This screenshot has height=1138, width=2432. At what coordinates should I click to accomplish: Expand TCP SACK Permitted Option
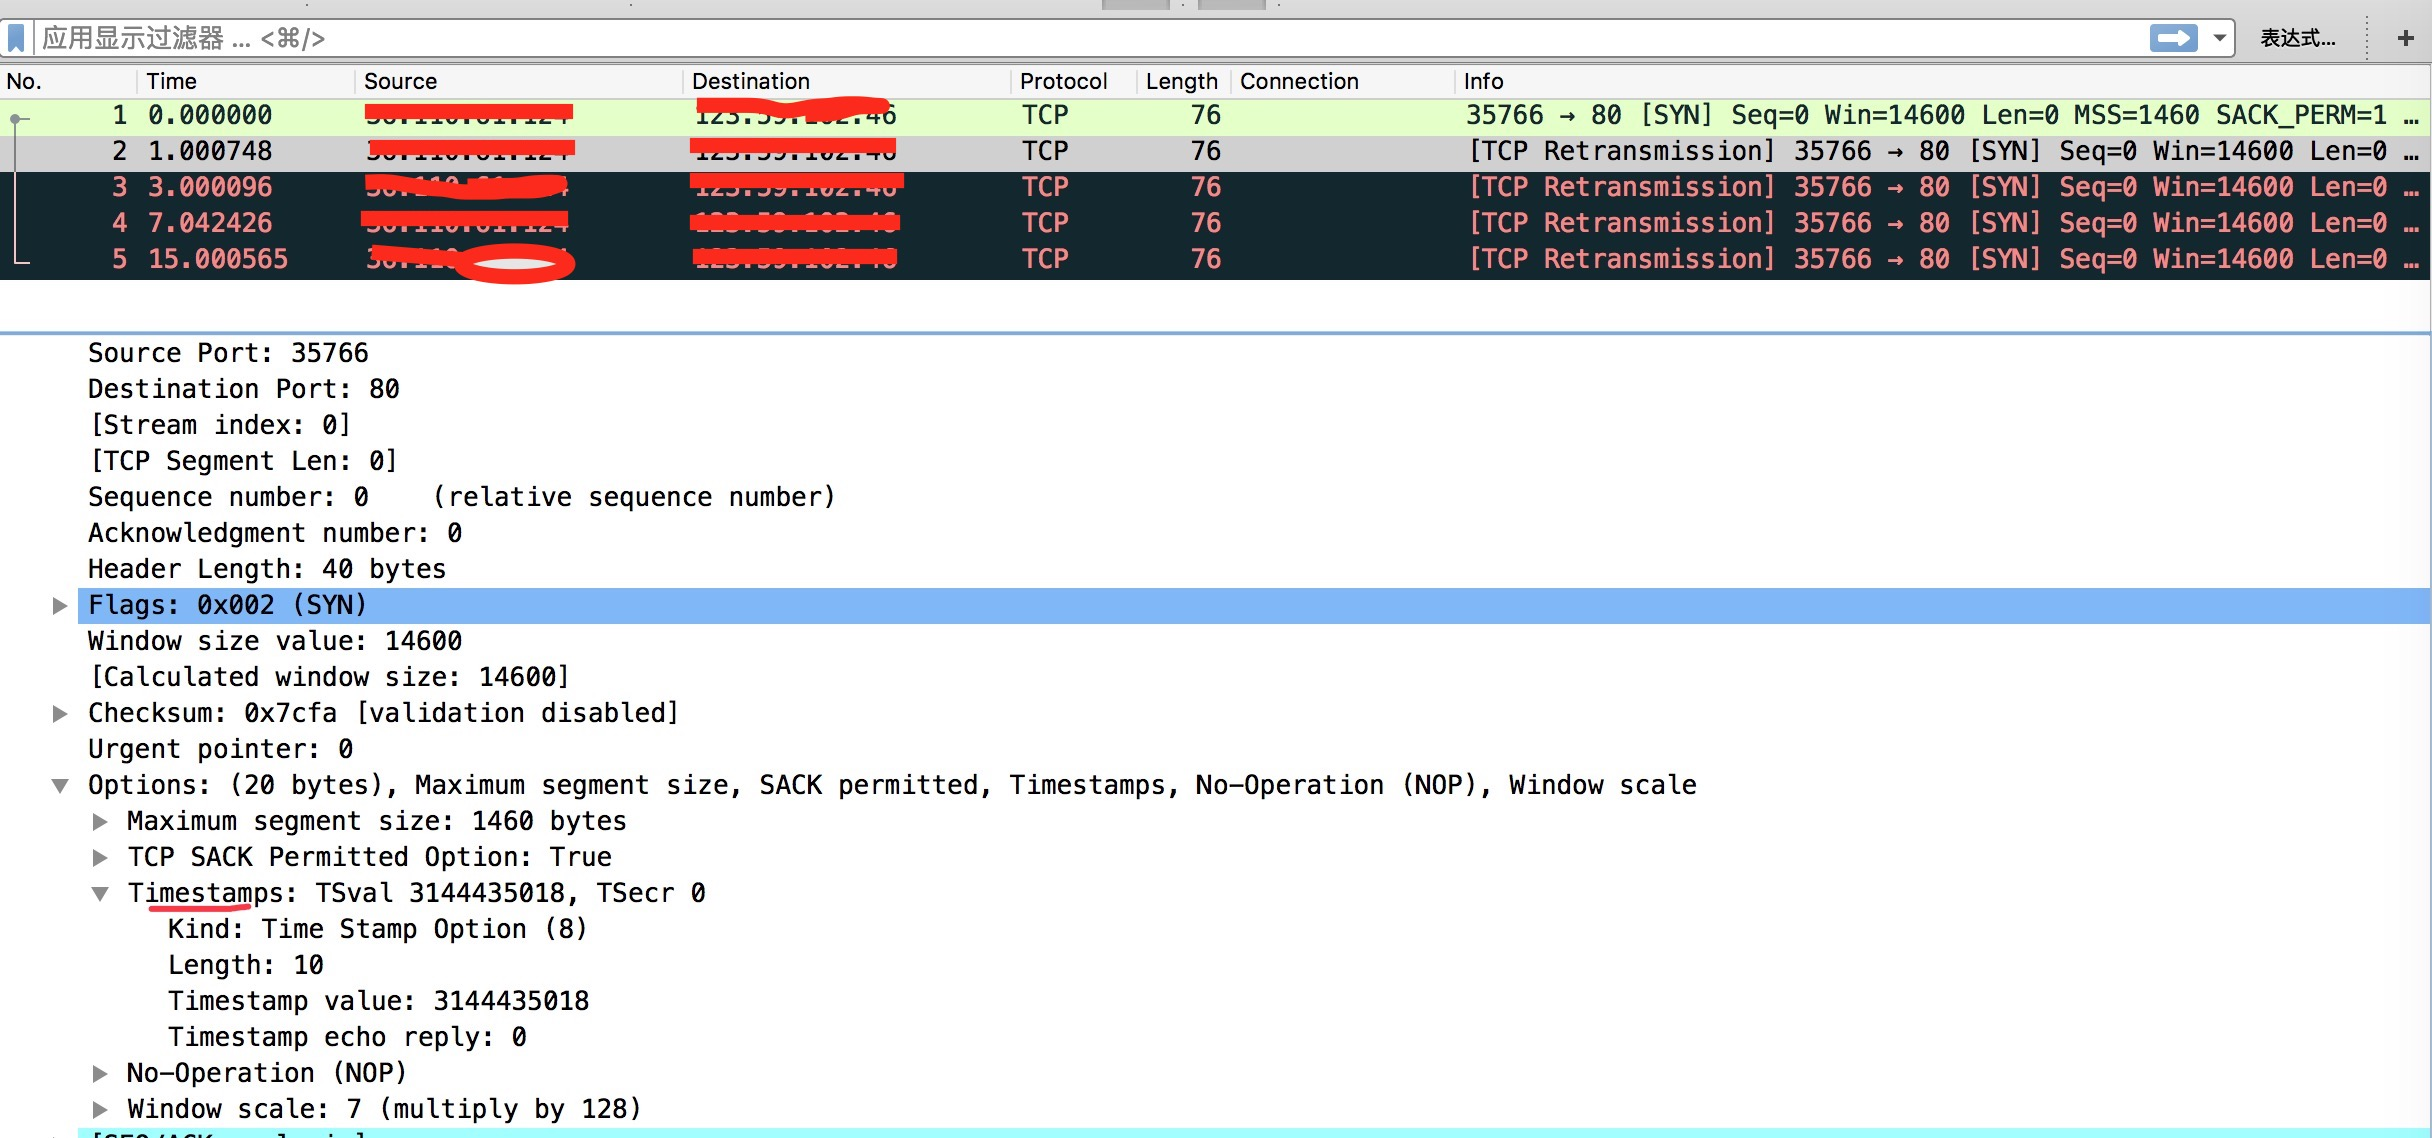point(100,857)
